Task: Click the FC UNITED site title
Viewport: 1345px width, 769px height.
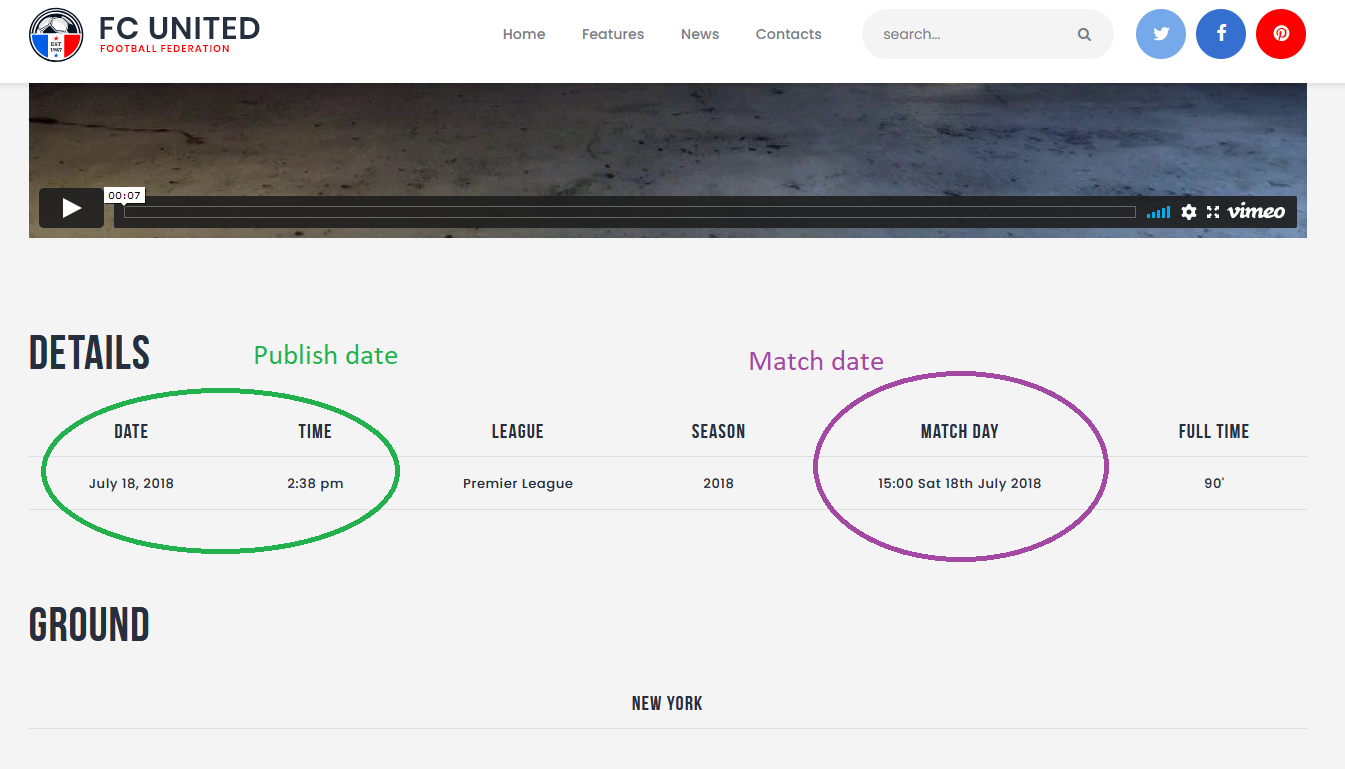Action: tap(180, 28)
